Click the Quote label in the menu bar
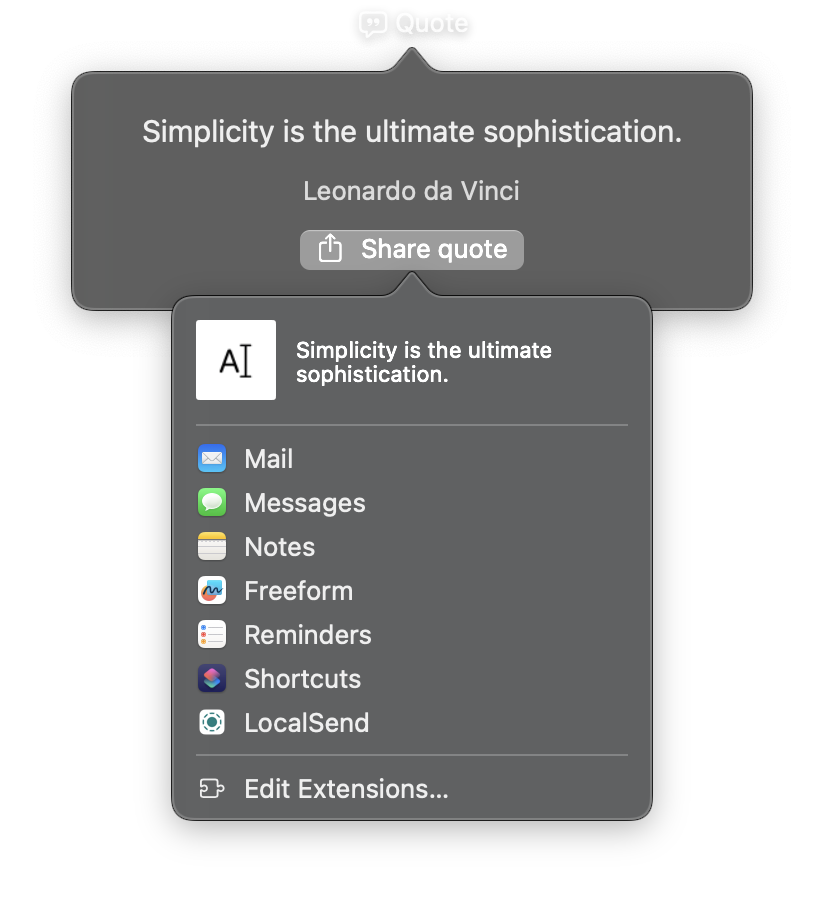The image size is (824, 902). 432,24
